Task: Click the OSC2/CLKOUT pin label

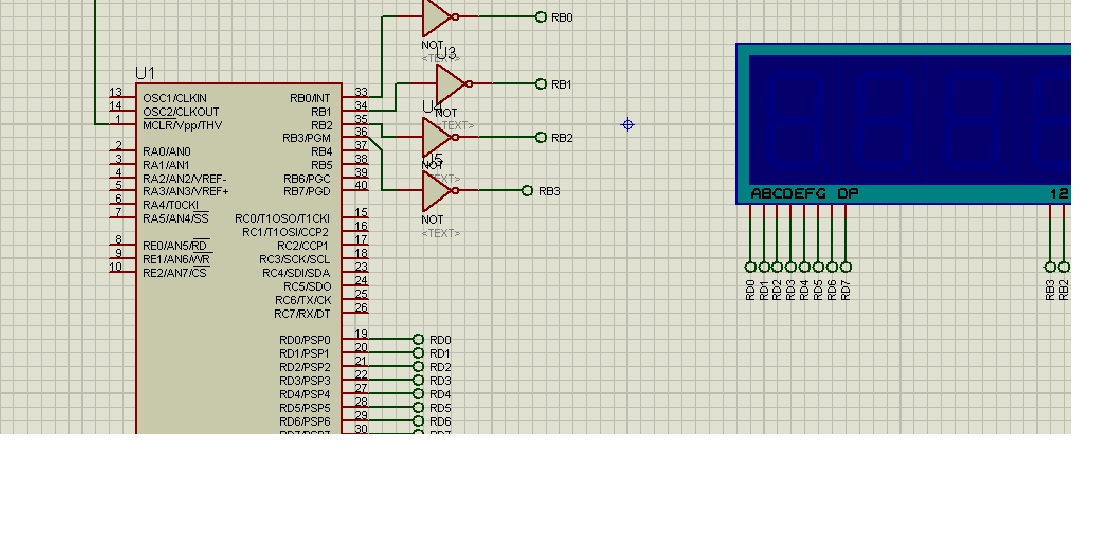Action: (181, 111)
